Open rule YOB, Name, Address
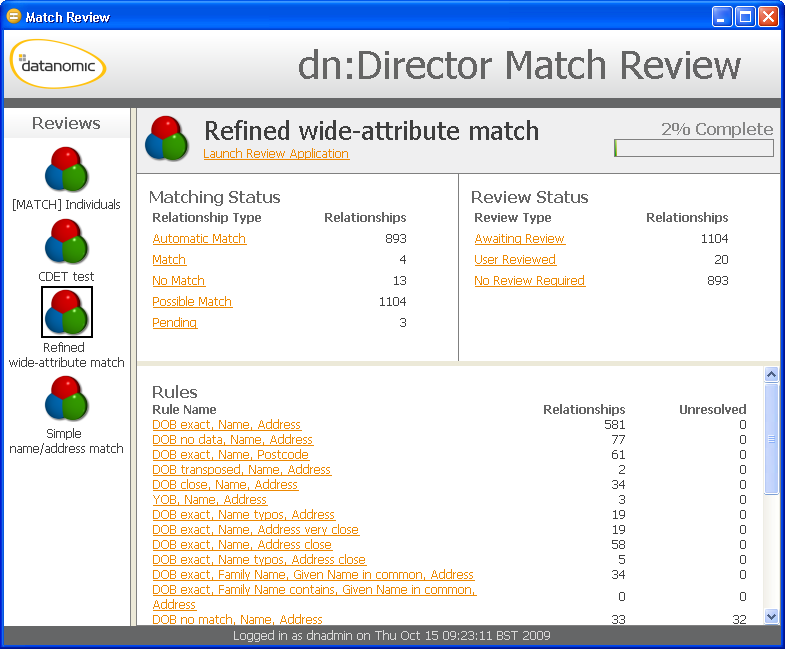Image resolution: width=785 pixels, height=649 pixels. click(x=209, y=500)
